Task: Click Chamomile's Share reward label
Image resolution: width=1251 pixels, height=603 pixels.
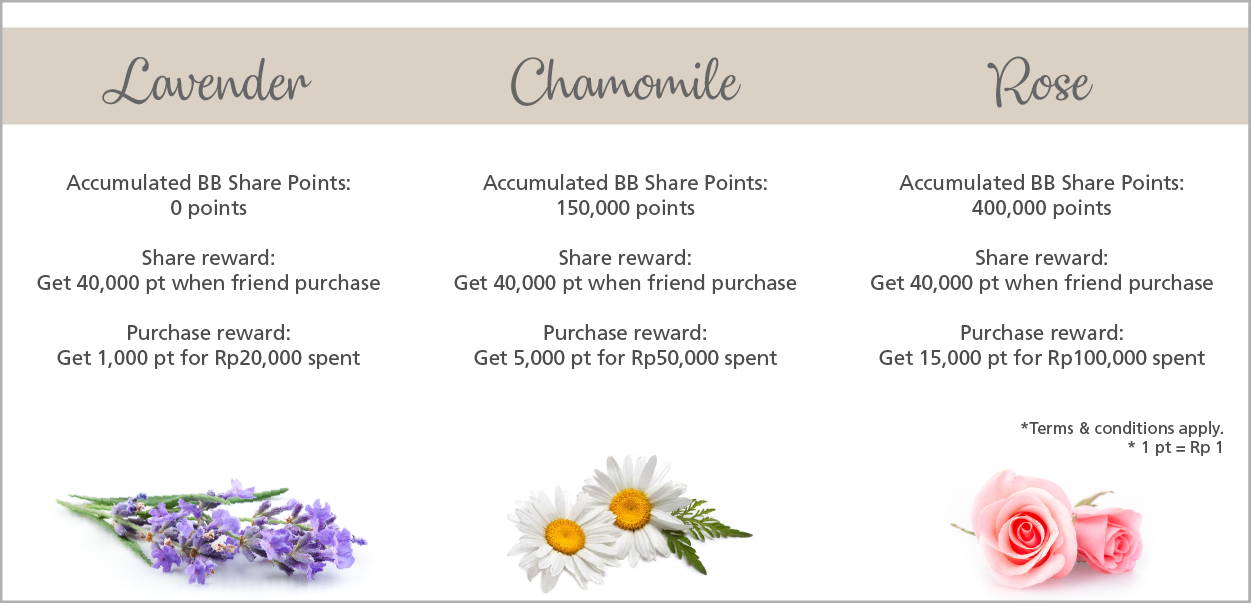Action: pos(625,258)
